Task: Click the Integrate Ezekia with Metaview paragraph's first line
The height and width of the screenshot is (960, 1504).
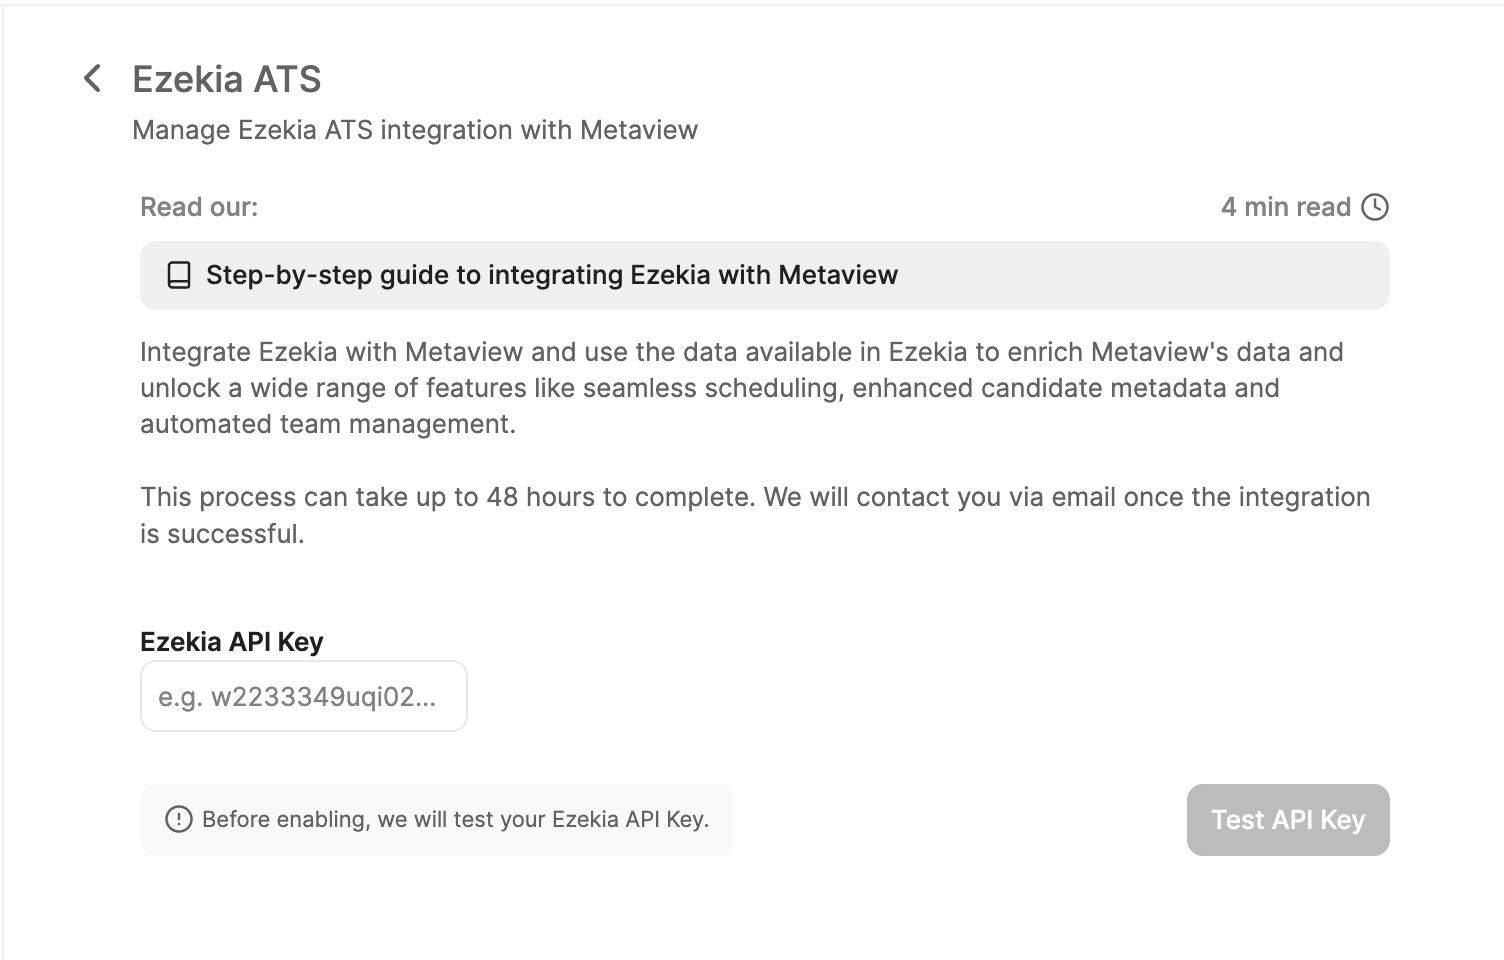Action: click(x=741, y=352)
